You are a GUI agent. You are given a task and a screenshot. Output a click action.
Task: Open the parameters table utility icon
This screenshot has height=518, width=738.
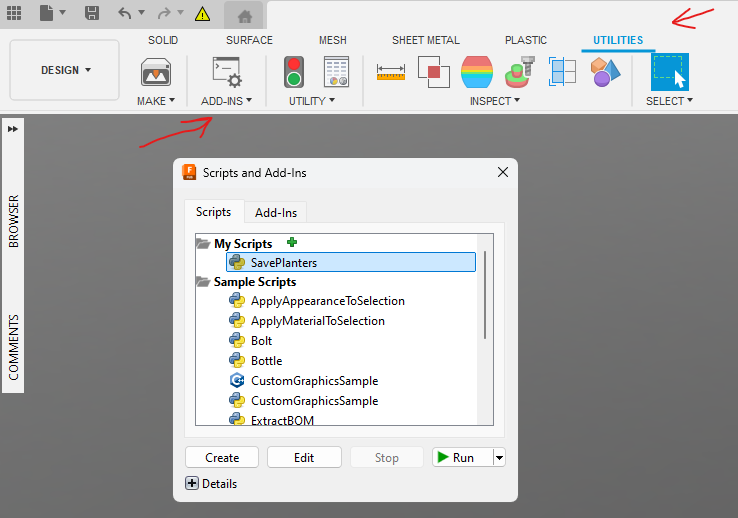pyautogui.click(x=336, y=72)
